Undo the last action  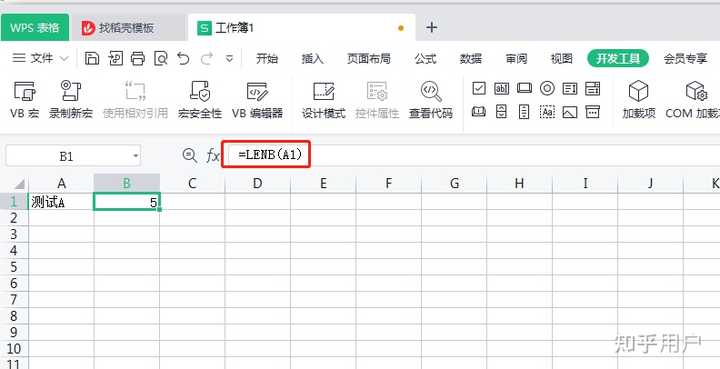coord(183,58)
